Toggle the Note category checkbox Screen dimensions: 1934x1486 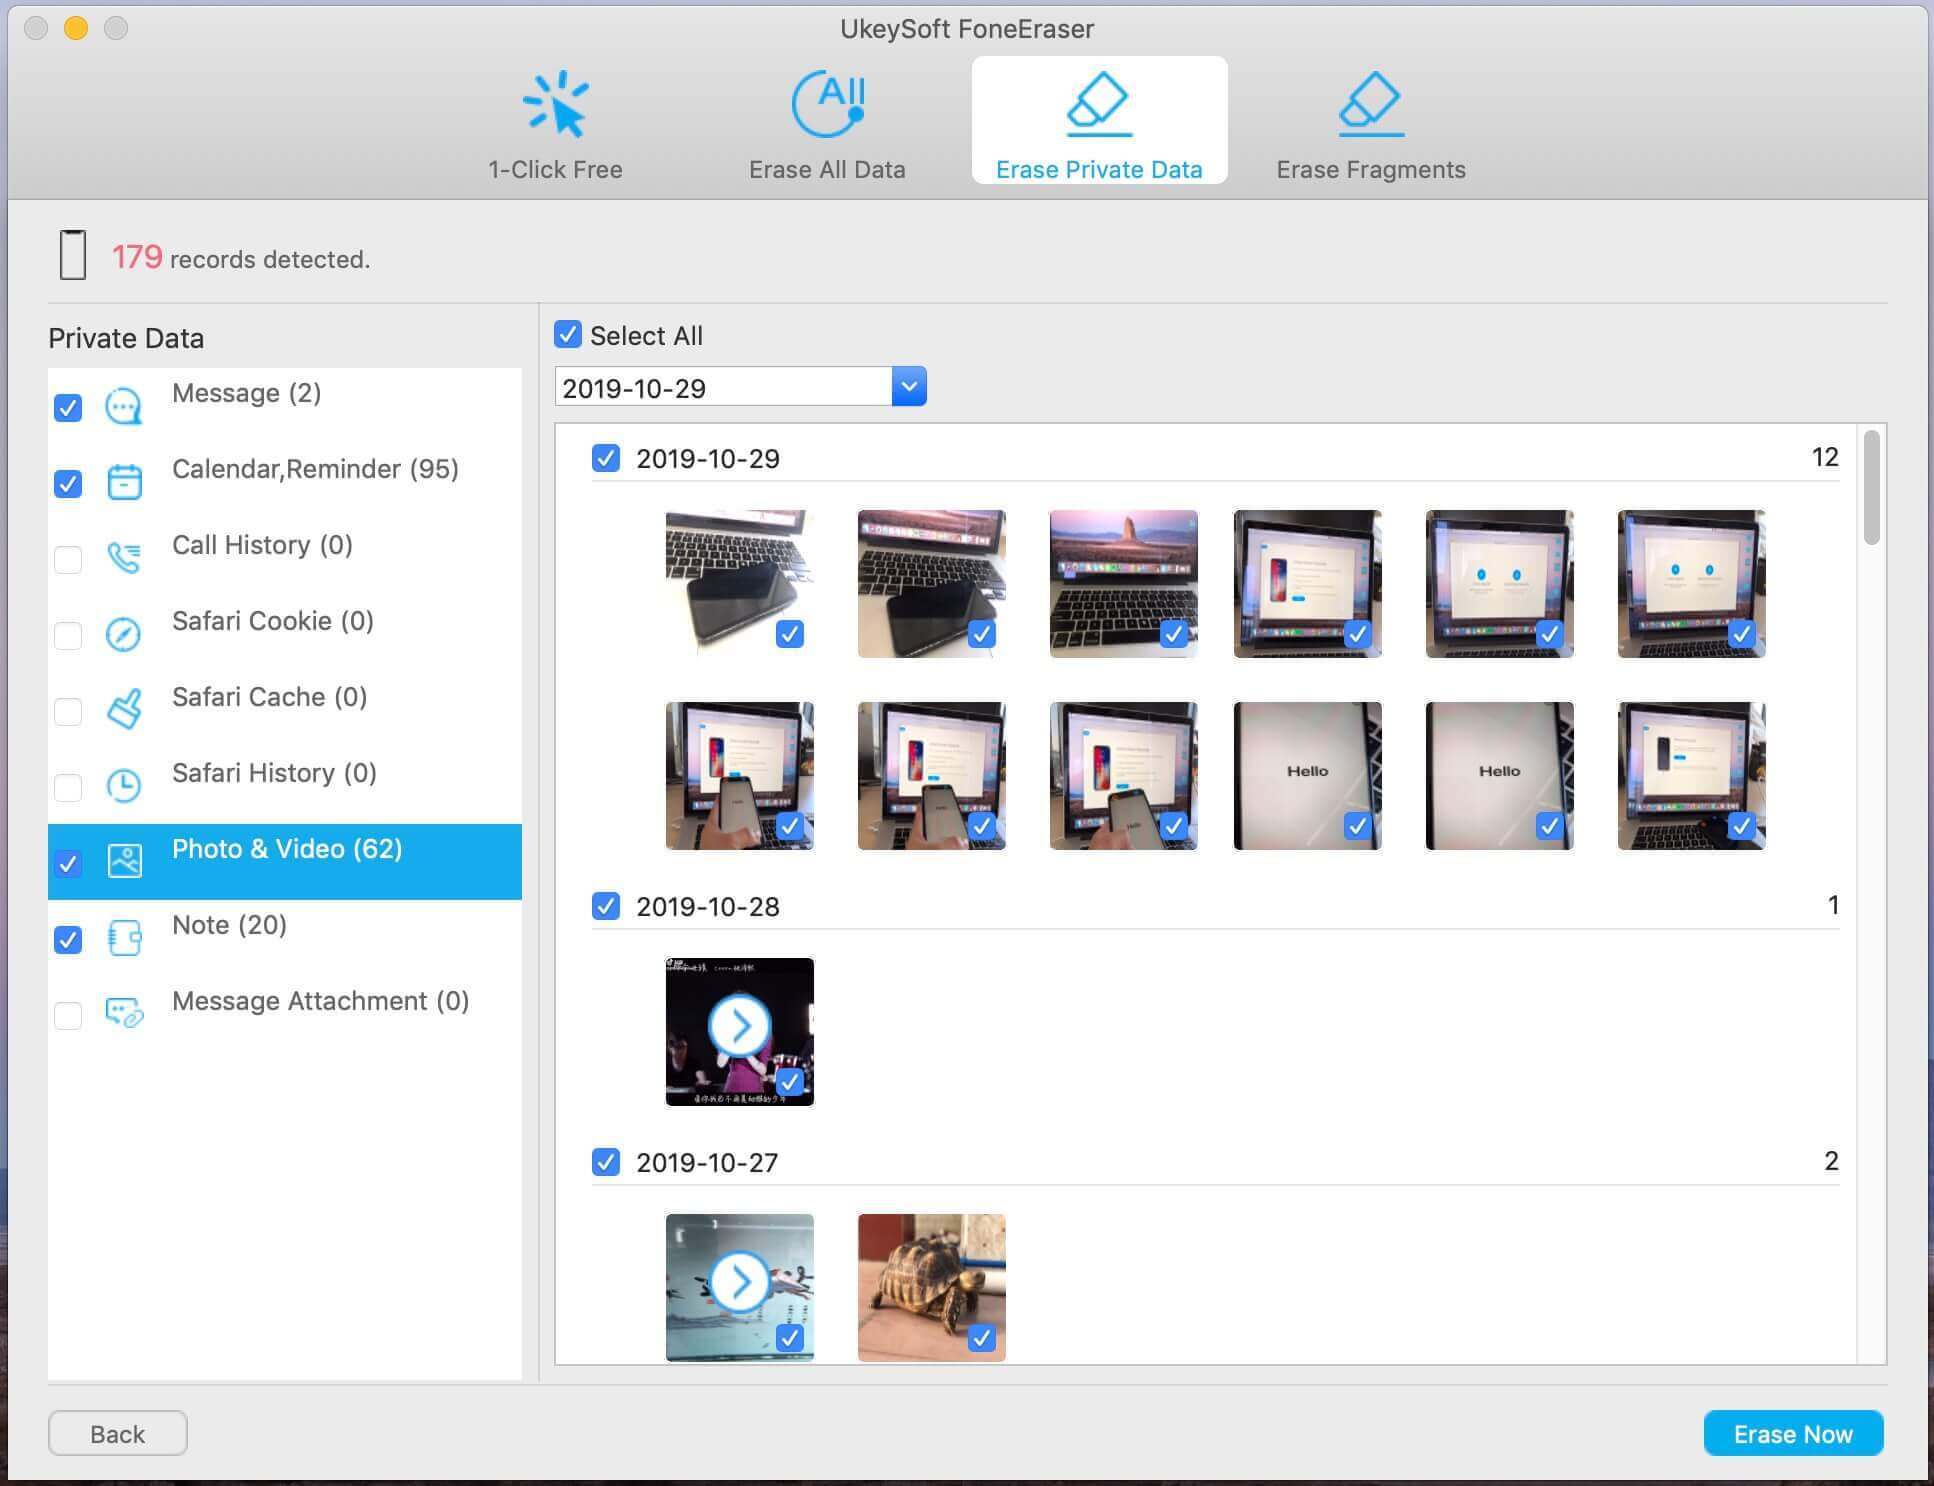click(x=68, y=940)
